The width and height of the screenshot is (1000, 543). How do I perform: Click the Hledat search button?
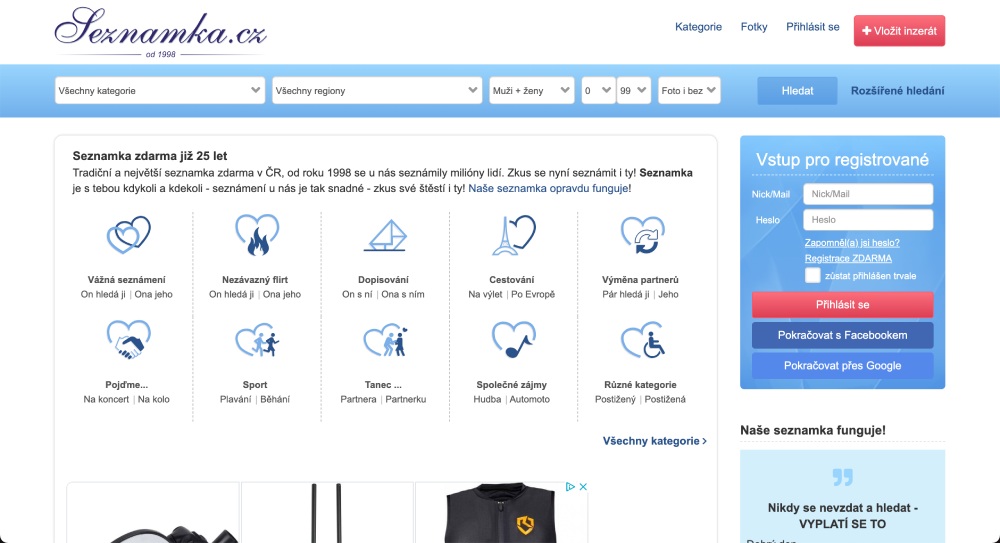[797, 91]
